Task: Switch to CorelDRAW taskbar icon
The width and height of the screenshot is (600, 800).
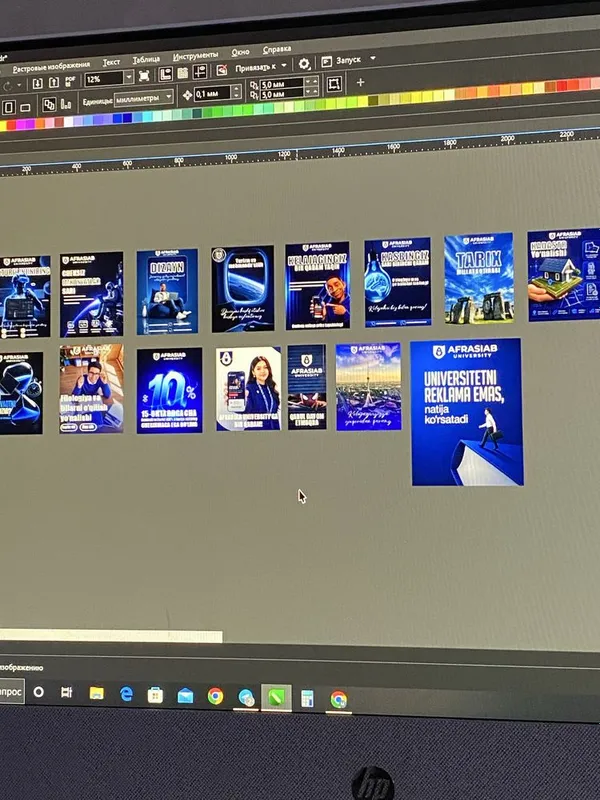Action: pyautogui.click(x=276, y=697)
